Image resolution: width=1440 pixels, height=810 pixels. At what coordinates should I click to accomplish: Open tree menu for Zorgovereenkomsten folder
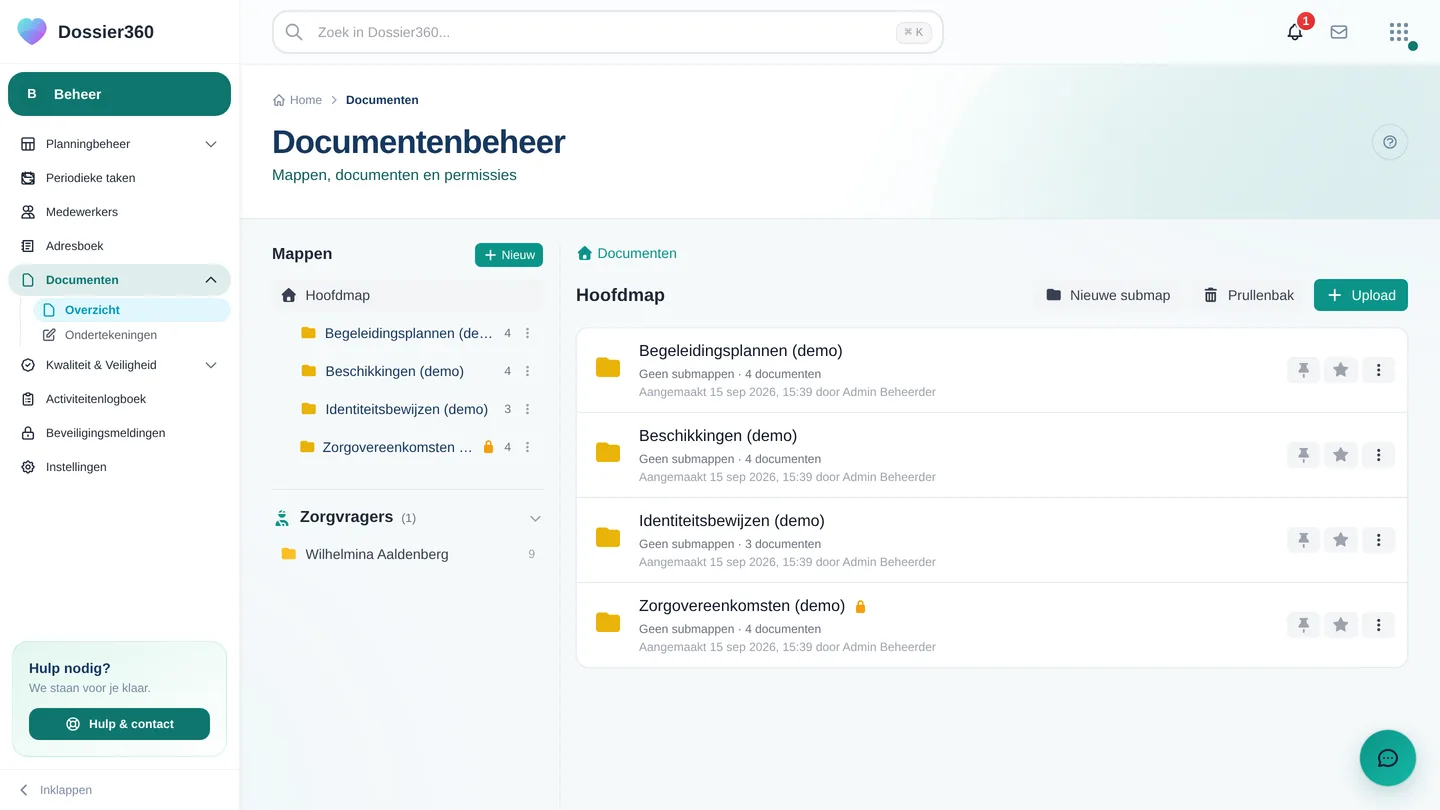click(x=528, y=447)
